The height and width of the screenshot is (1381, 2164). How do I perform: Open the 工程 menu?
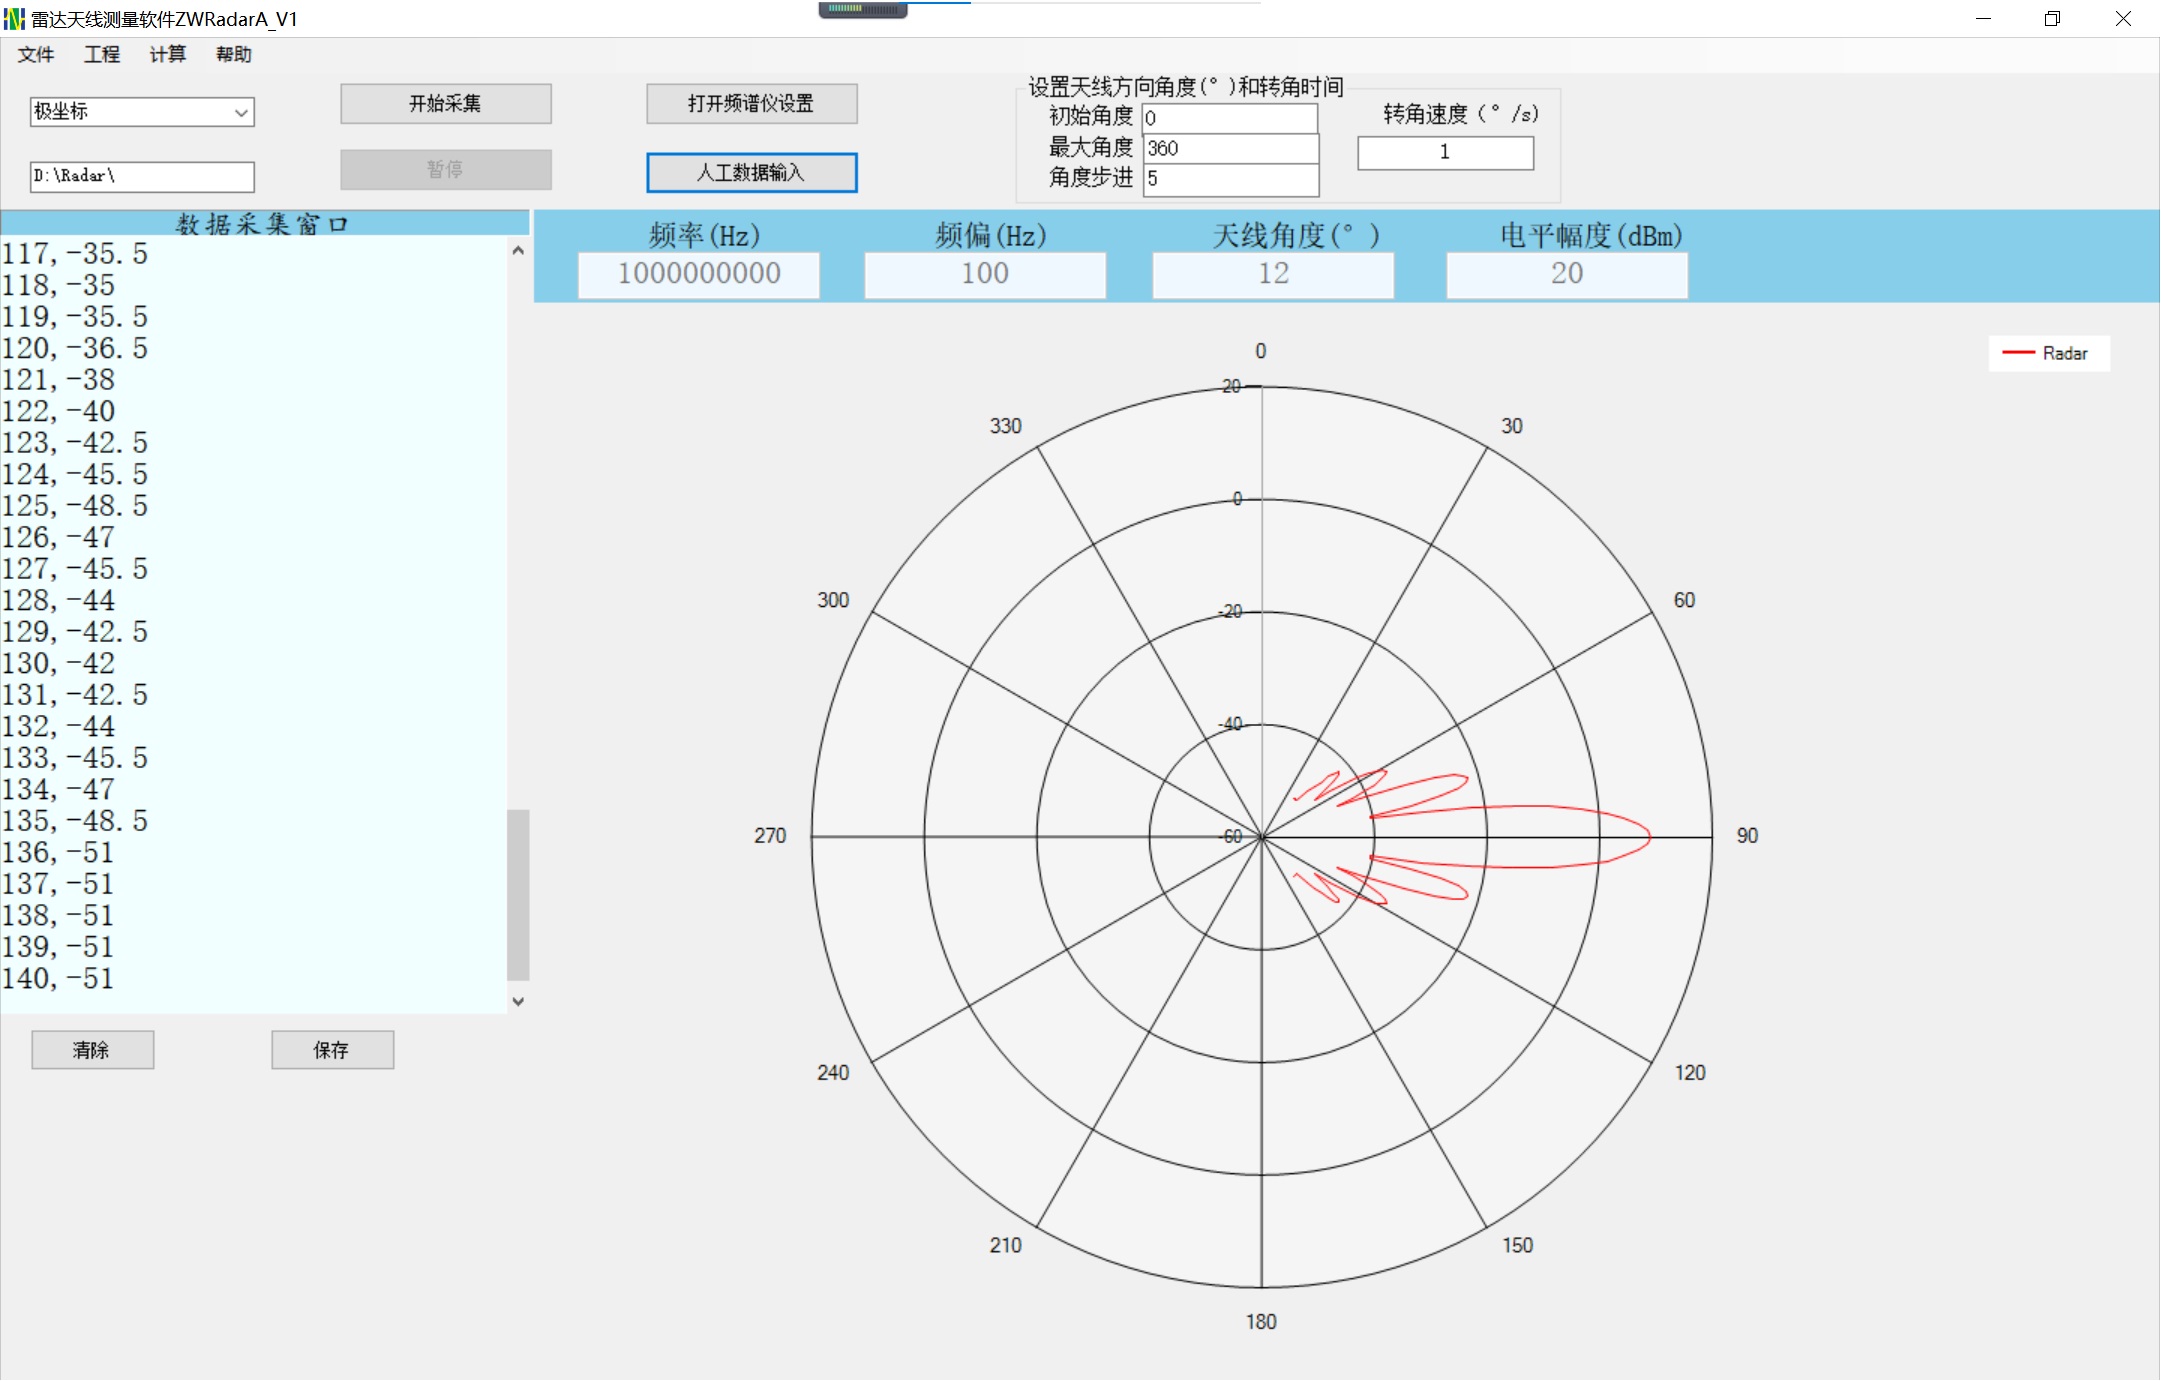(102, 55)
